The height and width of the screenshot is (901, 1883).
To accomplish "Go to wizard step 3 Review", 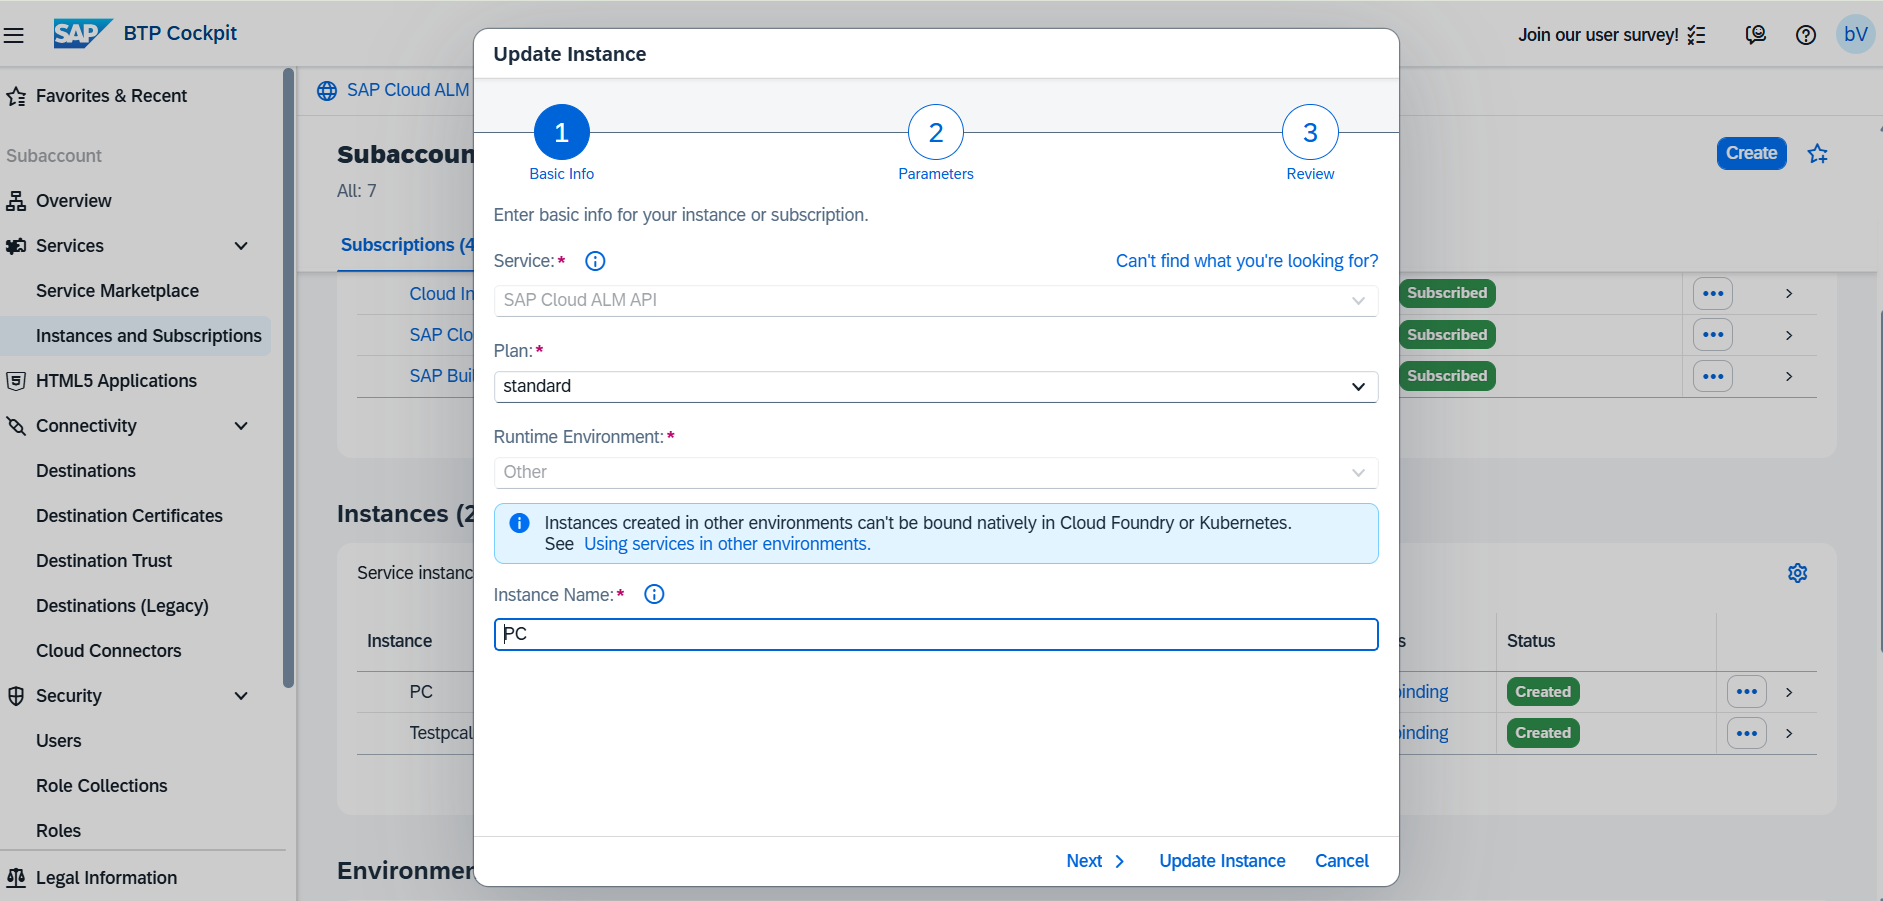I will (x=1309, y=133).
